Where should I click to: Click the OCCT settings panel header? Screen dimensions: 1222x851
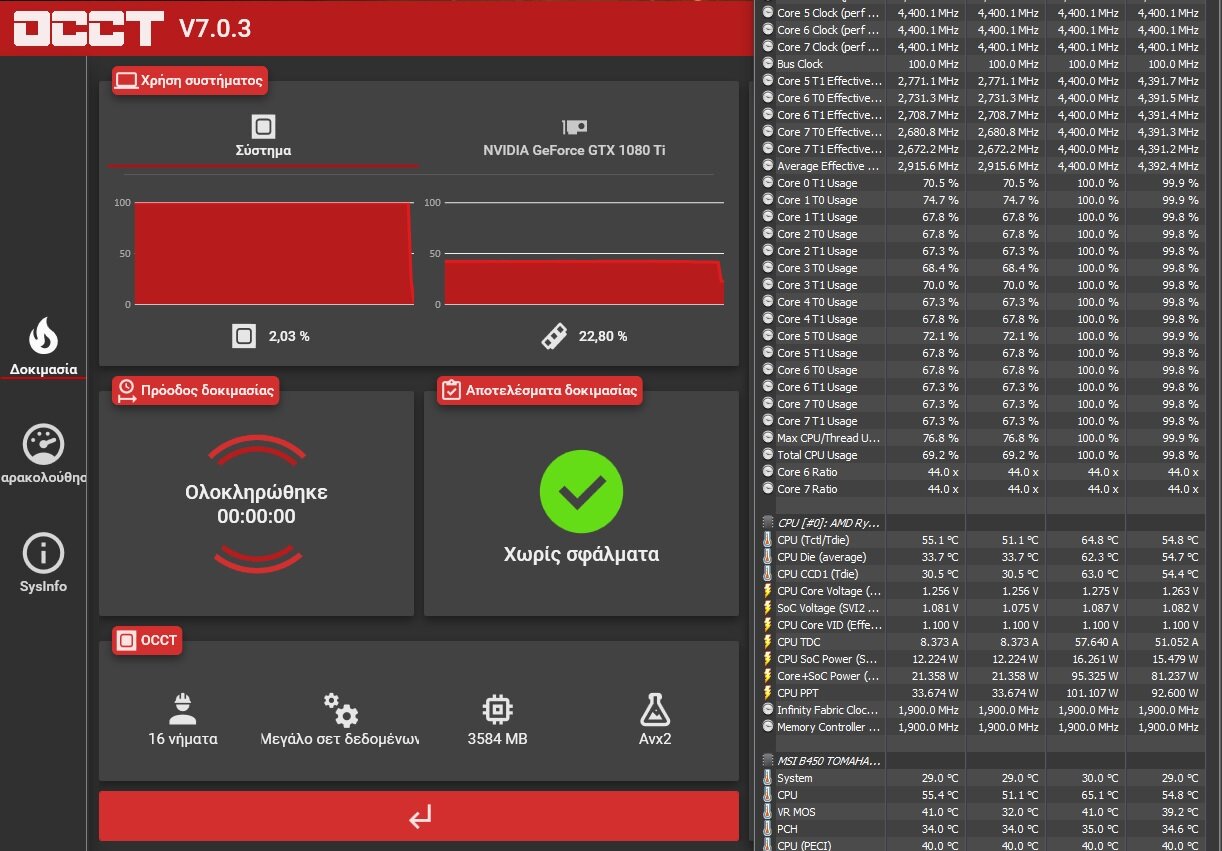[147, 640]
